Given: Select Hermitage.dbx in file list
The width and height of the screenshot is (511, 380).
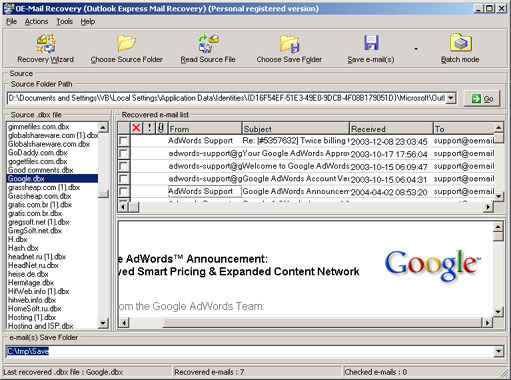Looking at the screenshot, I should point(31,283).
